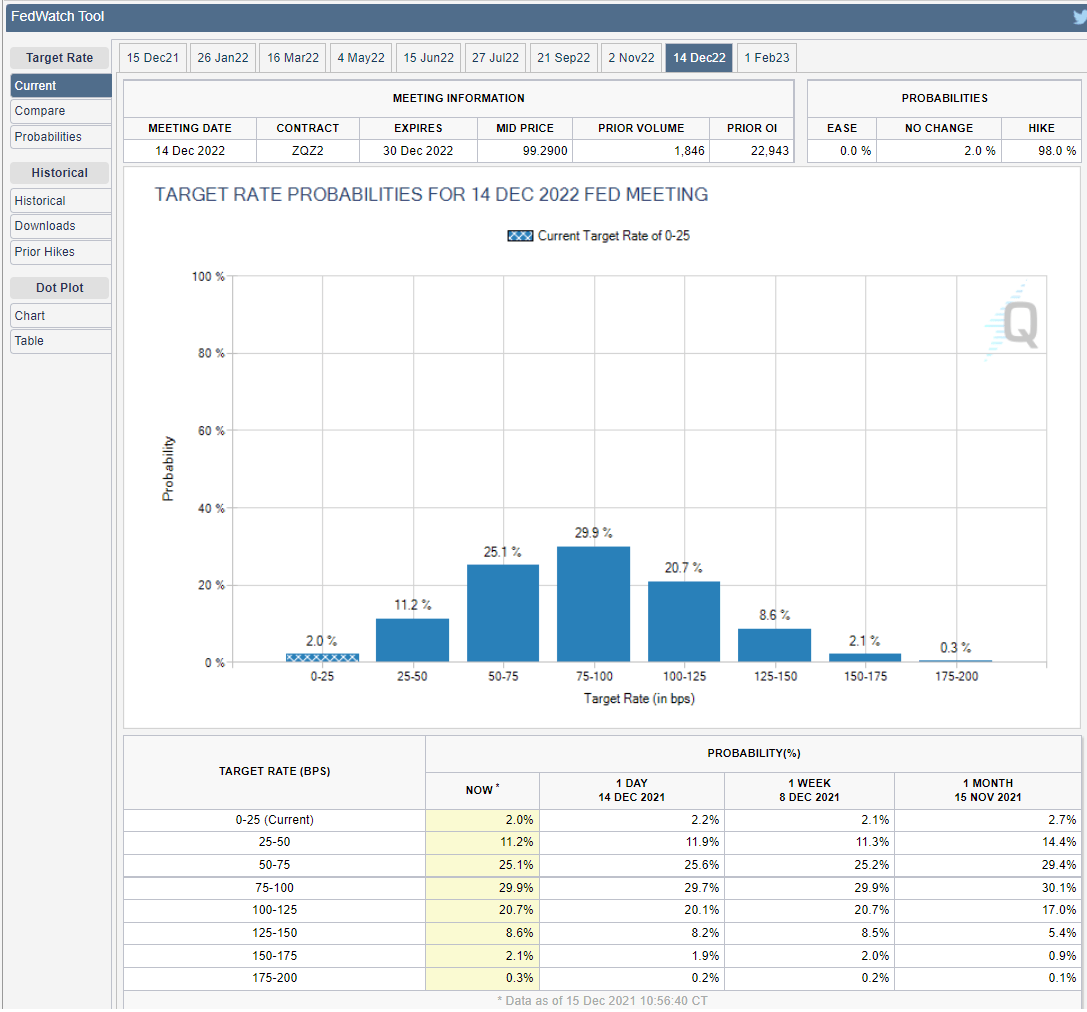View Prior Hikes from the sidebar

pyautogui.click(x=60, y=252)
